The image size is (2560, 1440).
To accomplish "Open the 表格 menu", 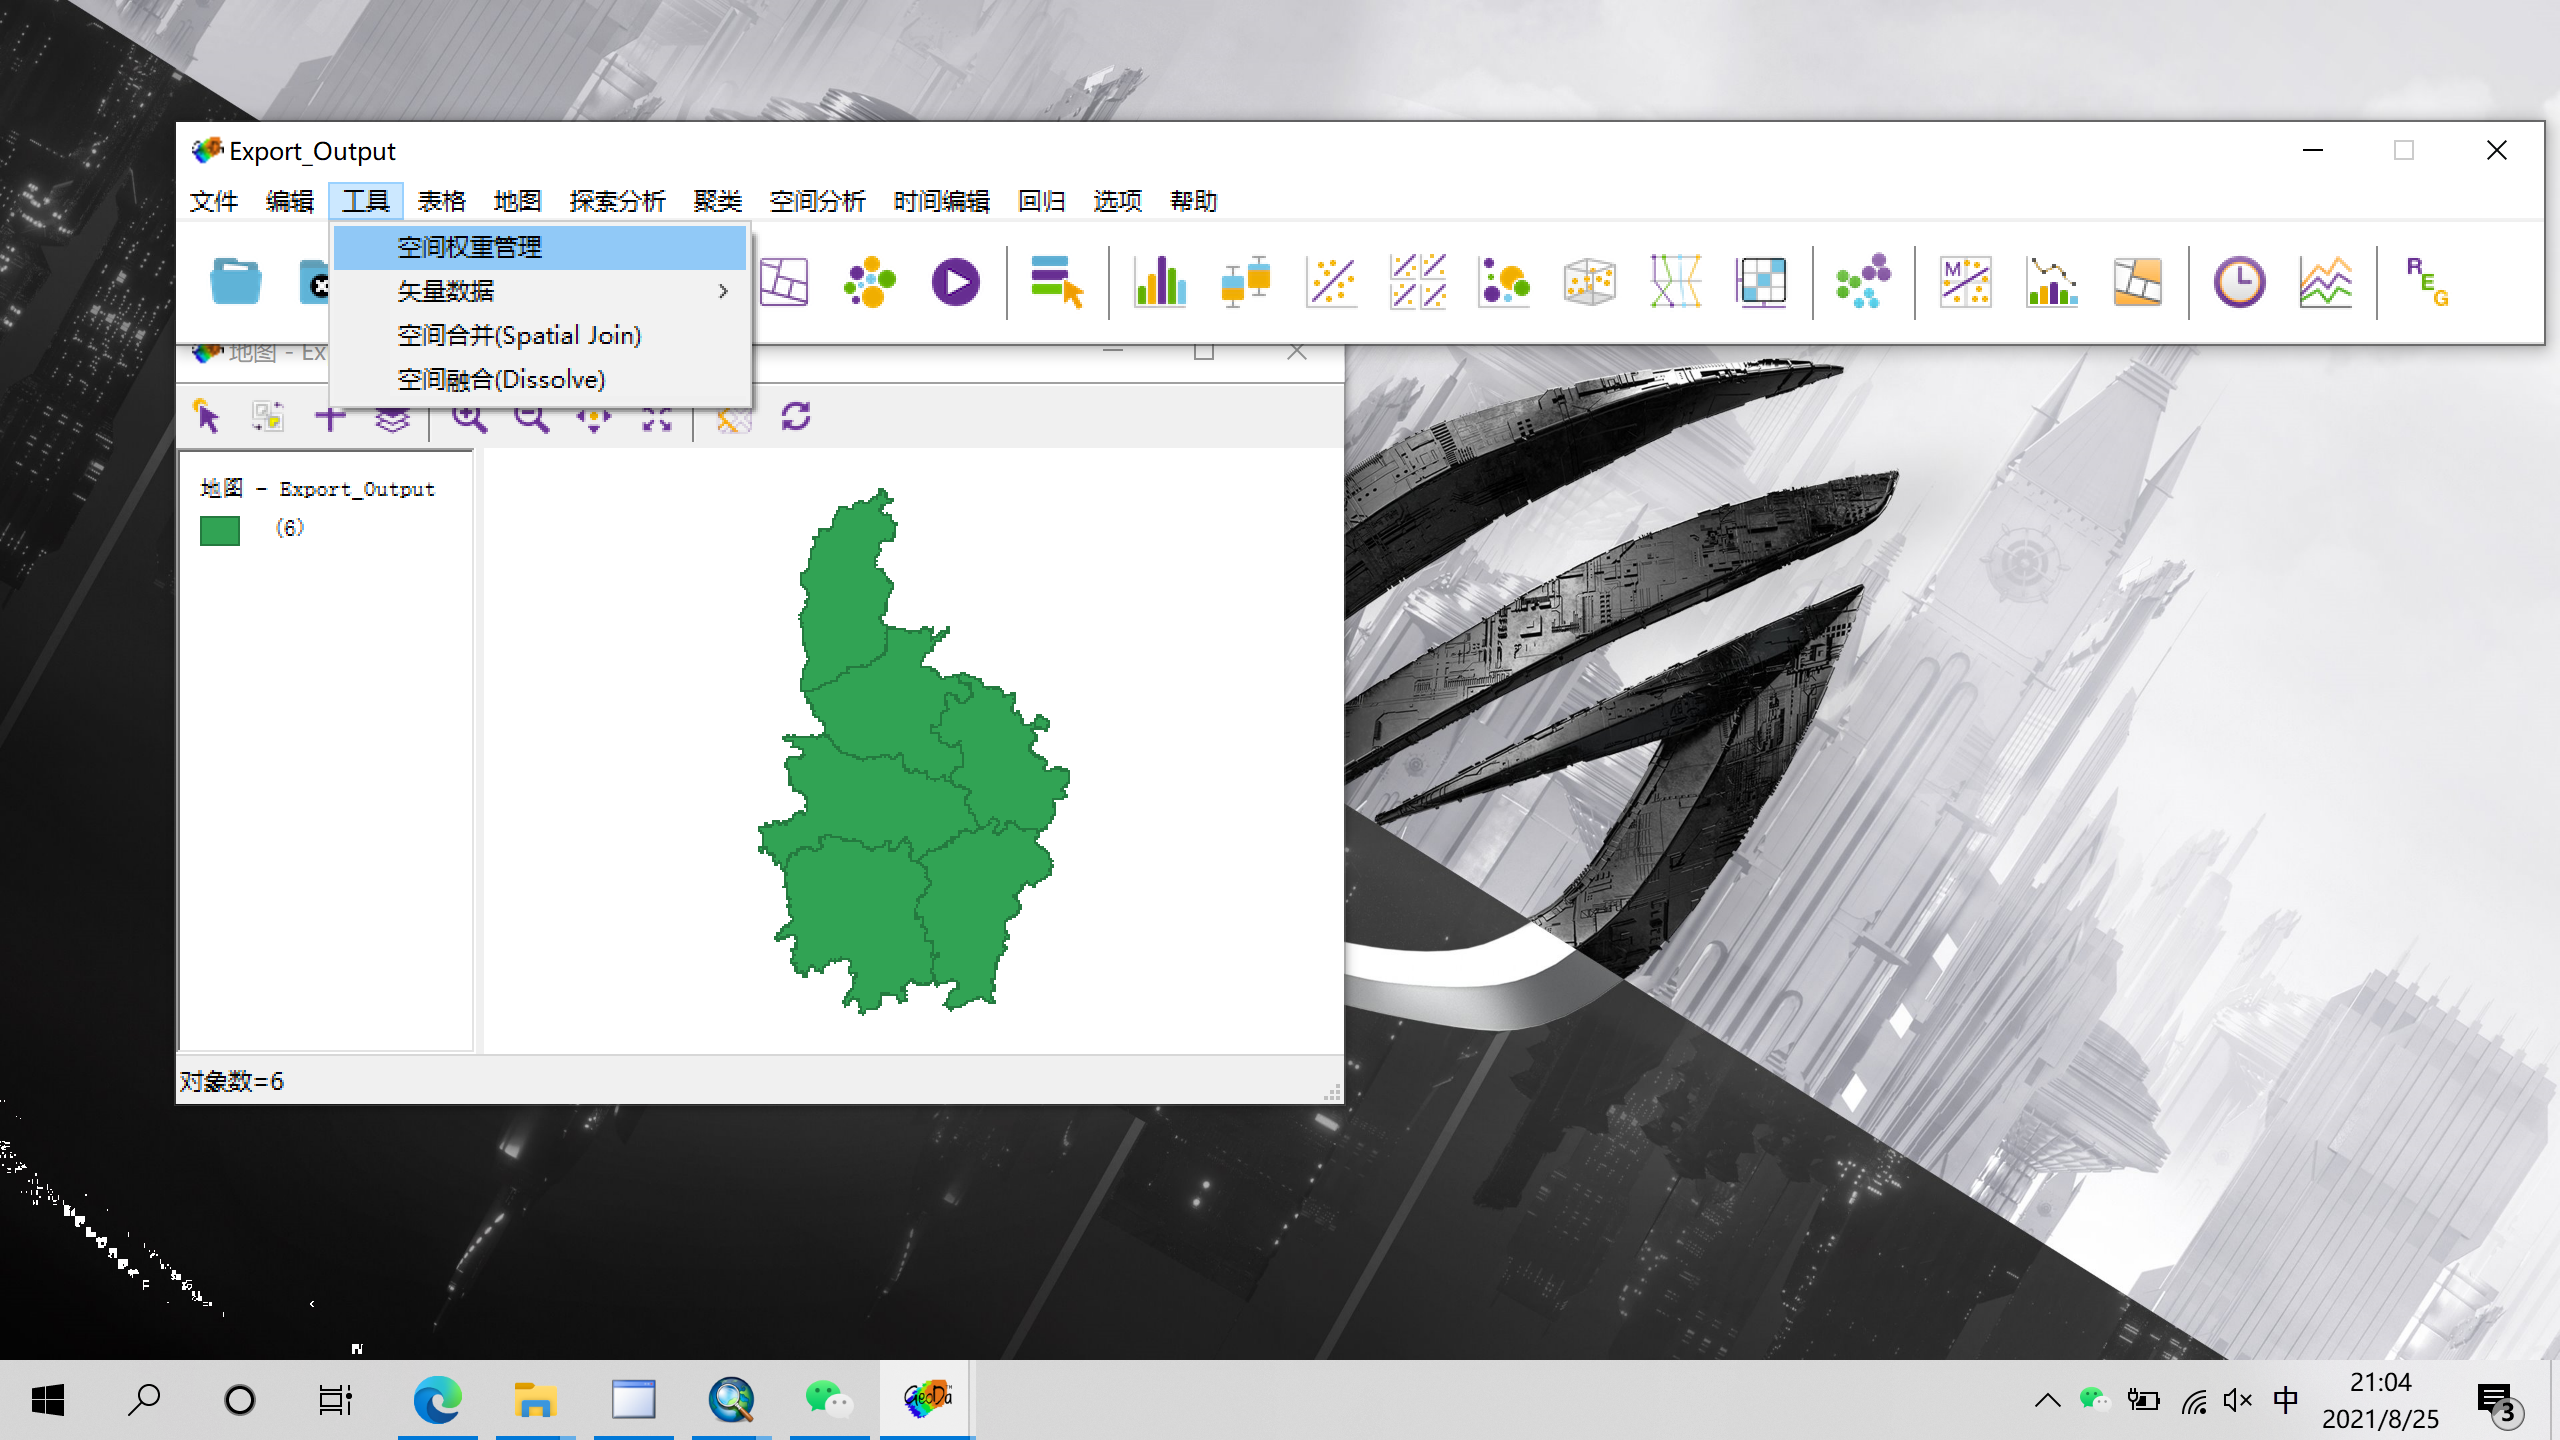I will [442, 201].
